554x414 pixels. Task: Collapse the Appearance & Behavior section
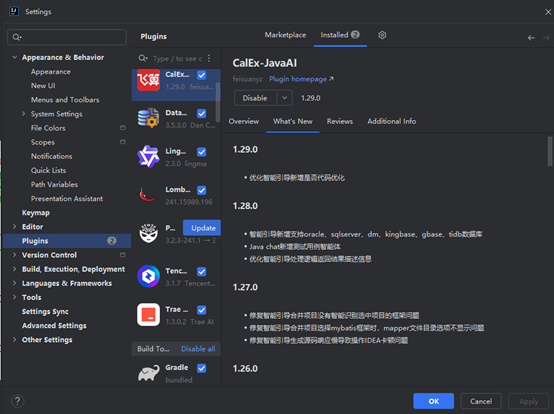coord(14,57)
